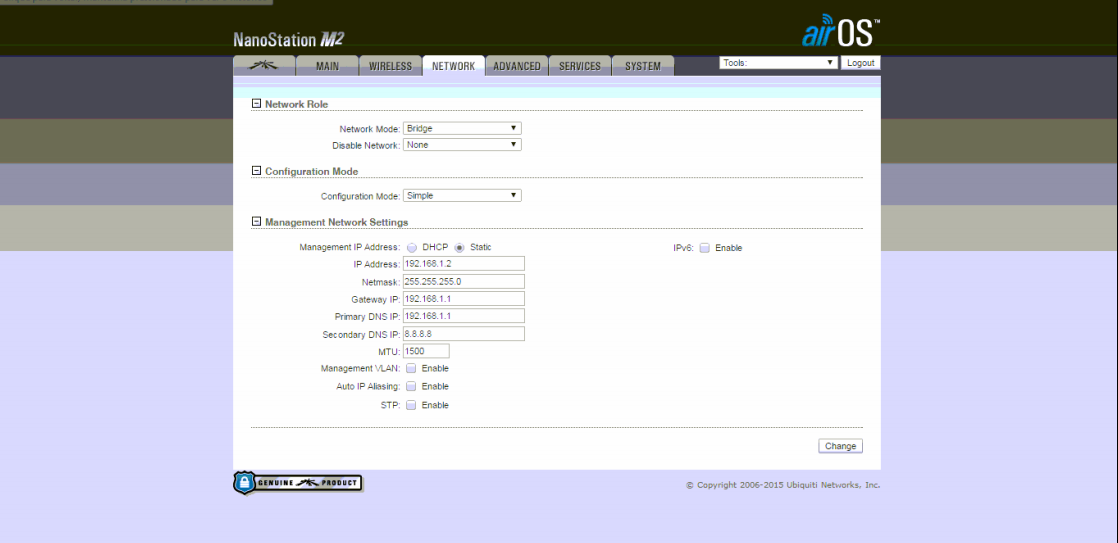The height and width of the screenshot is (543, 1118).
Task: Click the Netmask input field
Action: (x=463, y=281)
